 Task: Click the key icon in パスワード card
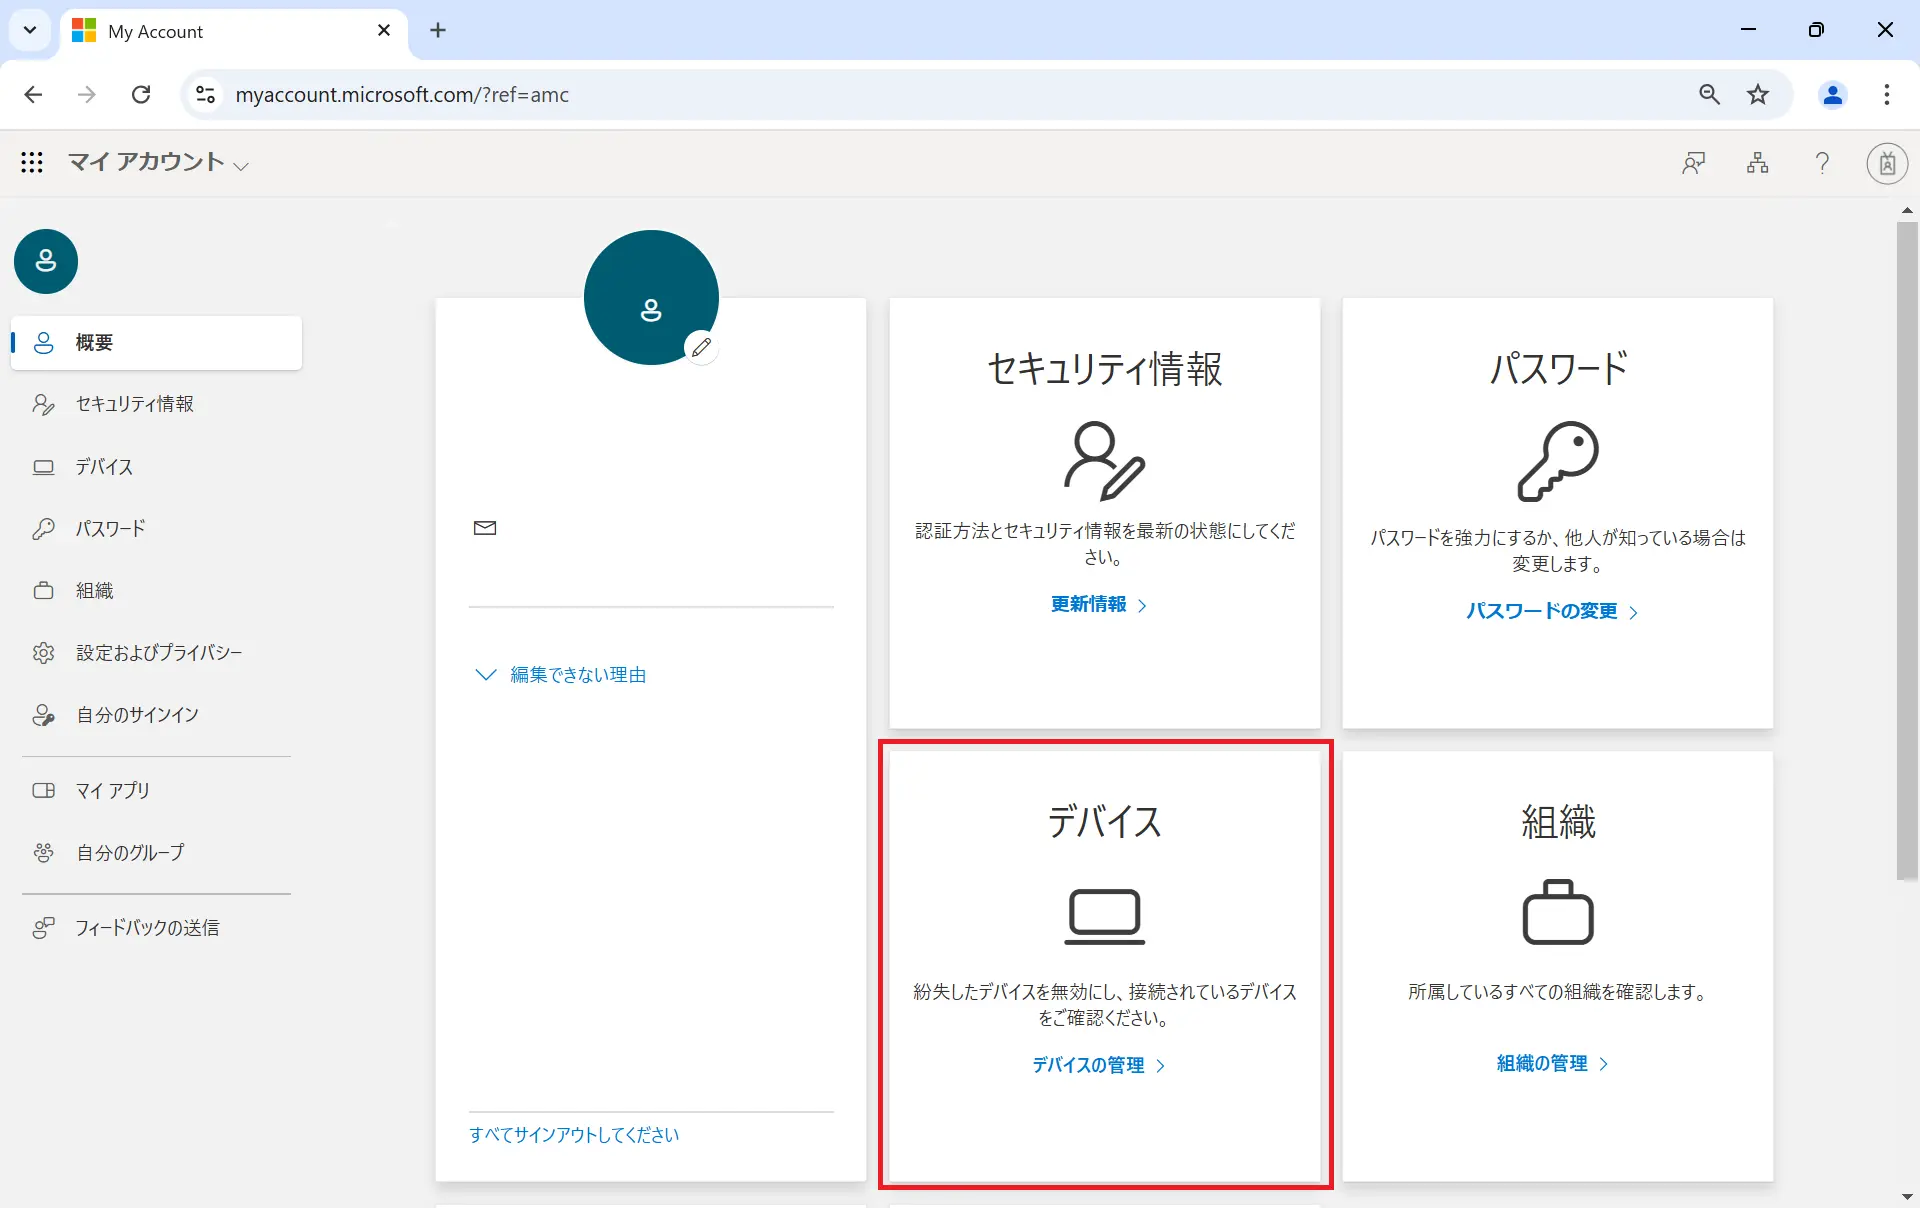tap(1557, 461)
